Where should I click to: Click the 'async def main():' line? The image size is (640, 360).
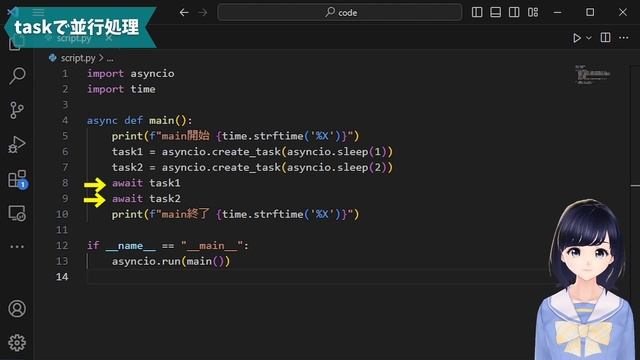(139, 120)
